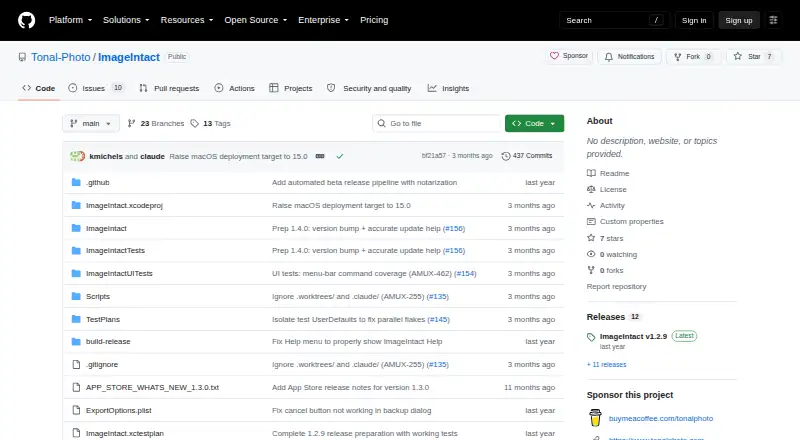Click the Sign up button
Image resolution: width=800 pixels, height=440 pixels.
739,20
